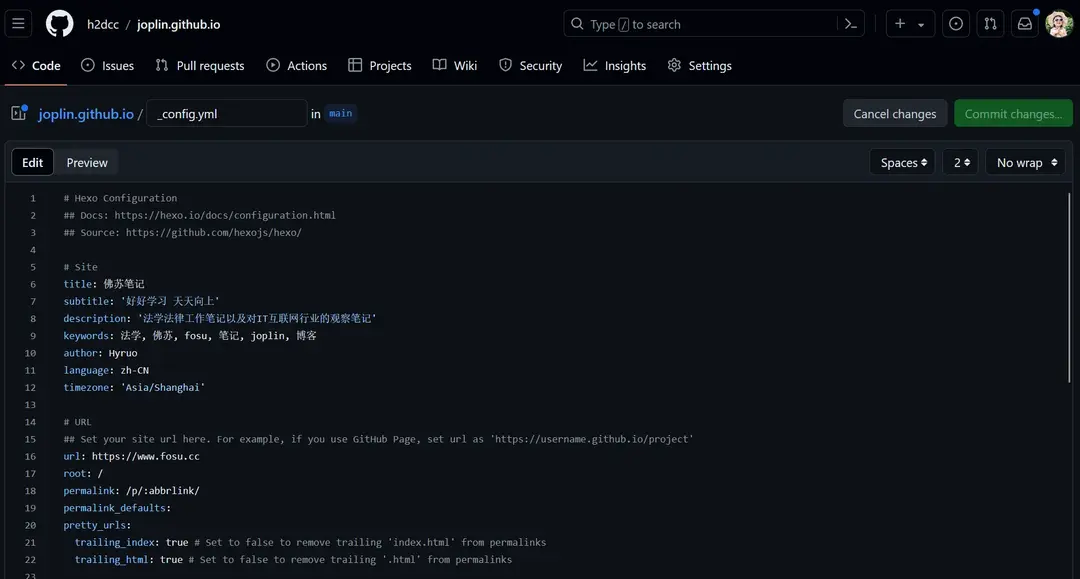Open the No wrap dropdown
This screenshot has width=1080, height=579.
[x=1024, y=161]
